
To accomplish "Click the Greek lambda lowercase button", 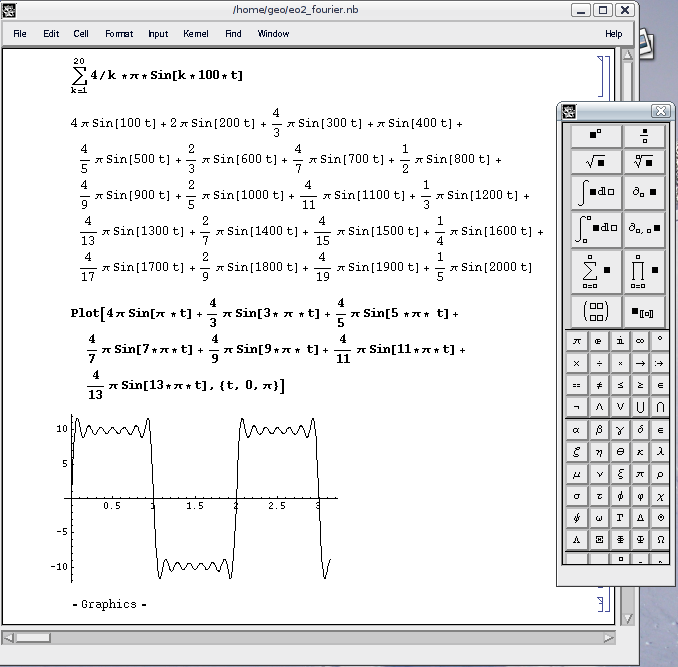I will 660,452.
